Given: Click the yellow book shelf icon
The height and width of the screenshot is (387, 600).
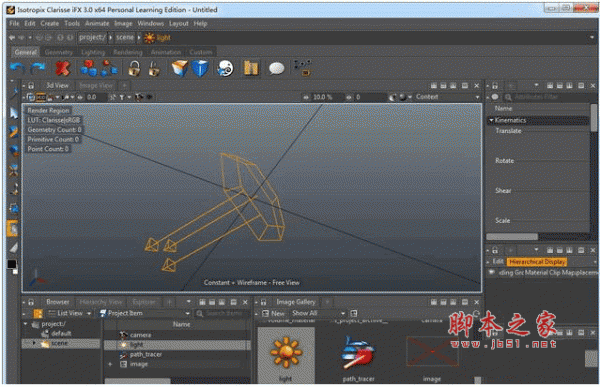Looking at the screenshot, I should pos(251,69).
